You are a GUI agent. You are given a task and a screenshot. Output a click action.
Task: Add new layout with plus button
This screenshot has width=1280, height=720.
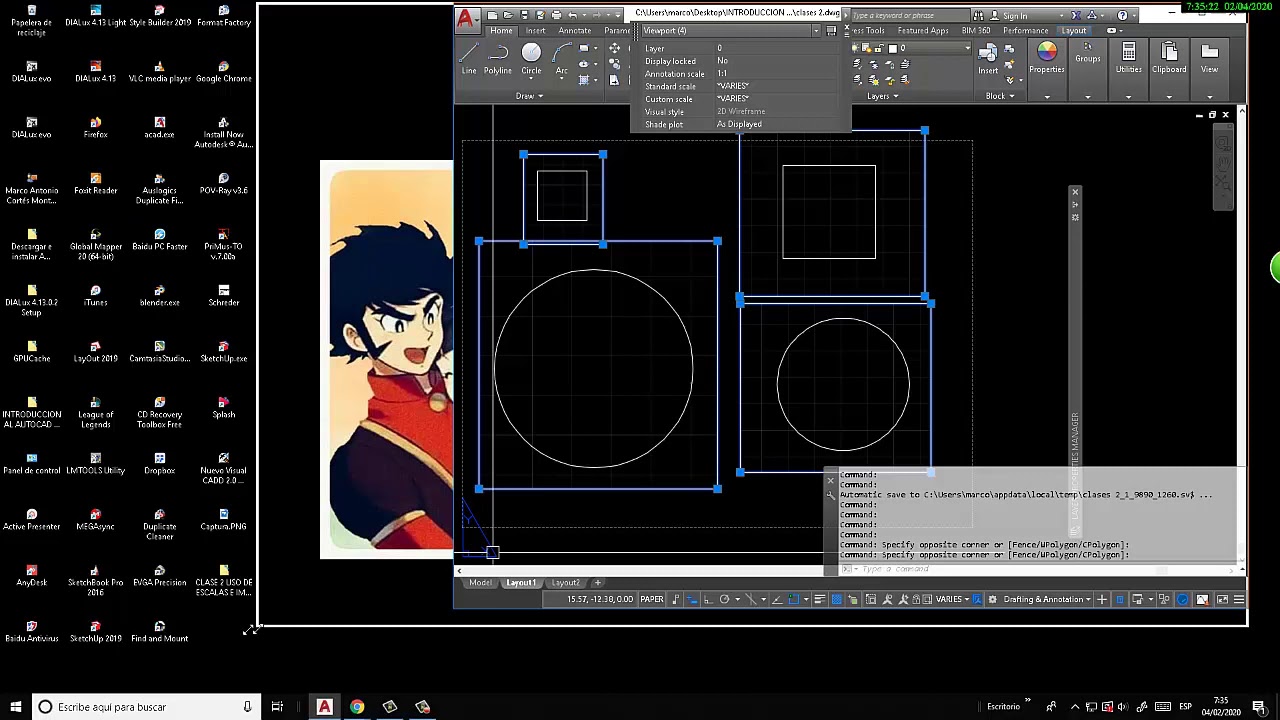coord(598,583)
